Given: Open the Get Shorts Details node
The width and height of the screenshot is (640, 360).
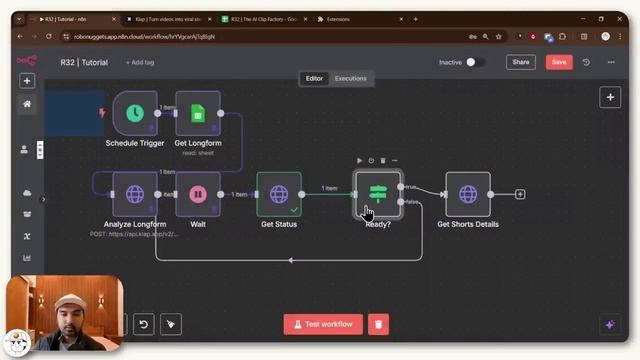Looking at the screenshot, I should (x=468, y=194).
